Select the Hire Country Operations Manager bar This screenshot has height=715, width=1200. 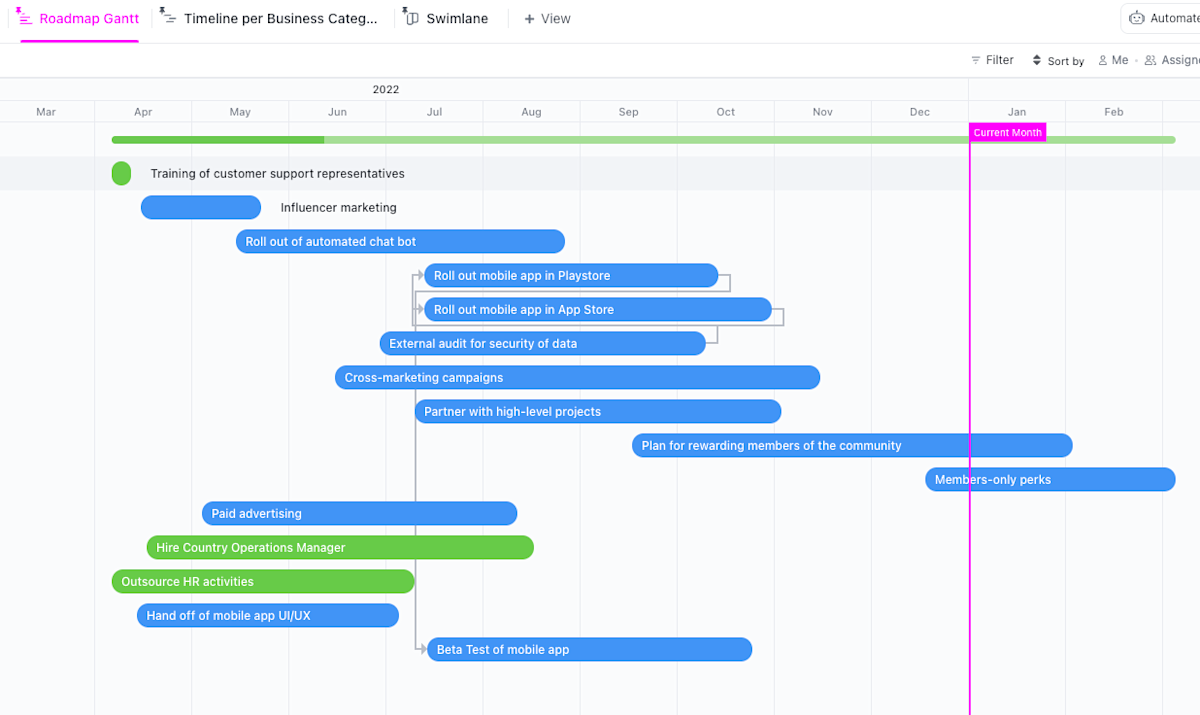click(339, 547)
